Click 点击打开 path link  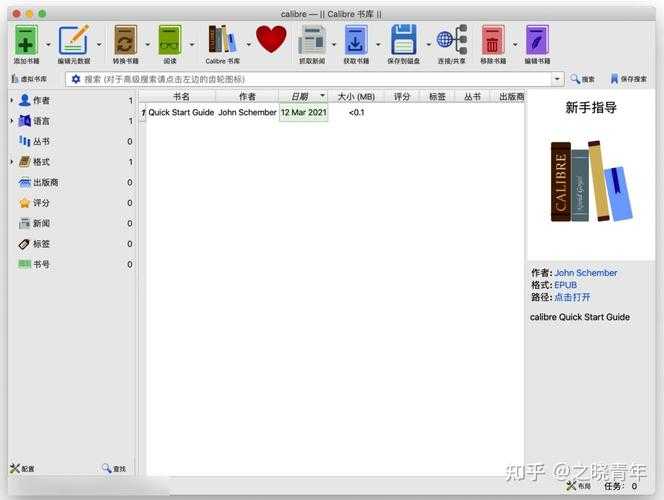[x=572, y=297]
